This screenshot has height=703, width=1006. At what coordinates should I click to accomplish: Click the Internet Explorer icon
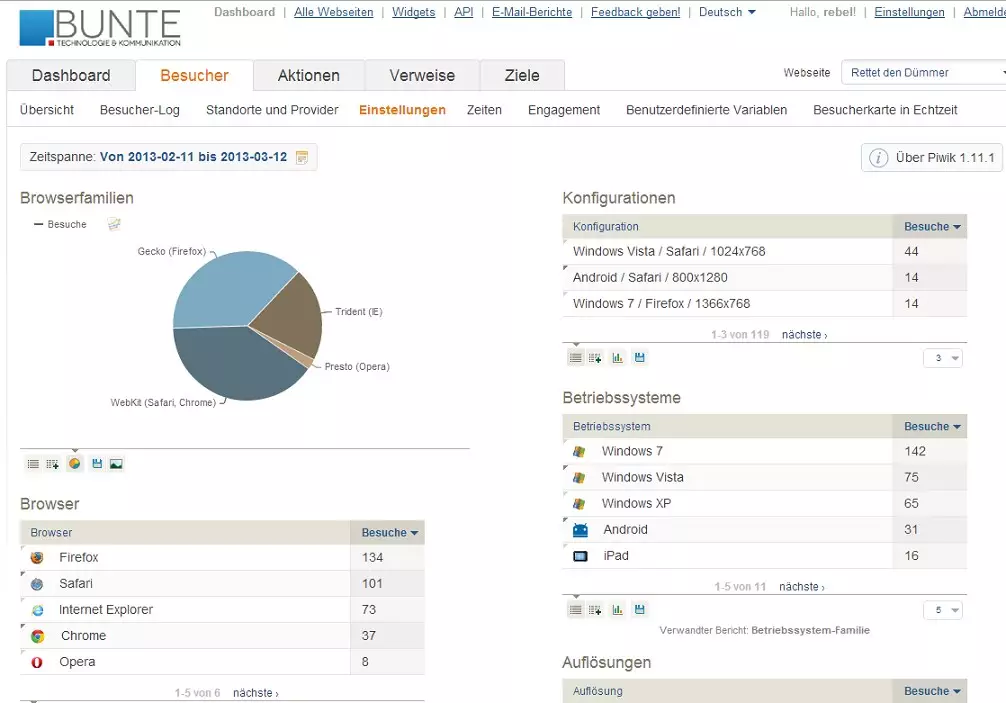pyautogui.click(x=38, y=610)
